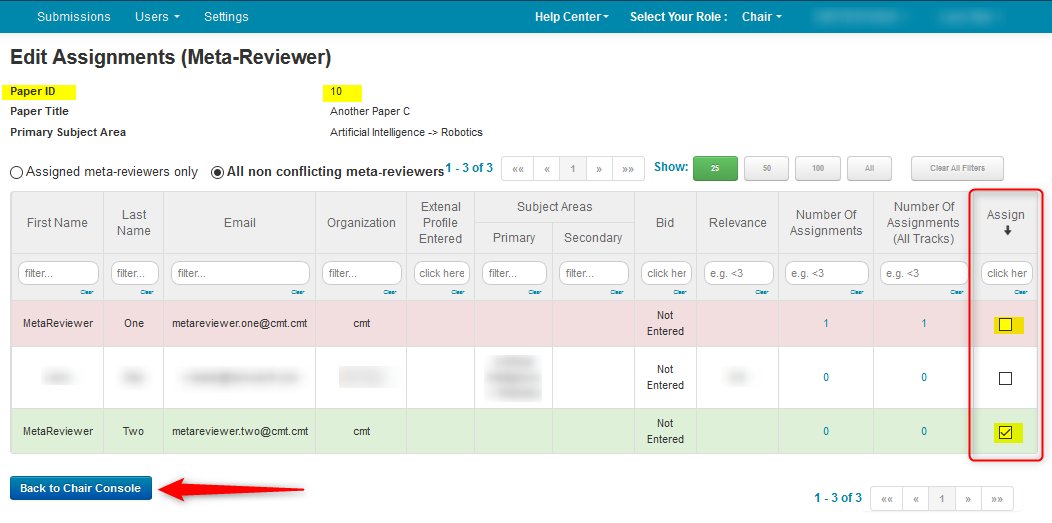Focus the First Name filter field
This screenshot has width=1052, height=523.
point(58,273)
